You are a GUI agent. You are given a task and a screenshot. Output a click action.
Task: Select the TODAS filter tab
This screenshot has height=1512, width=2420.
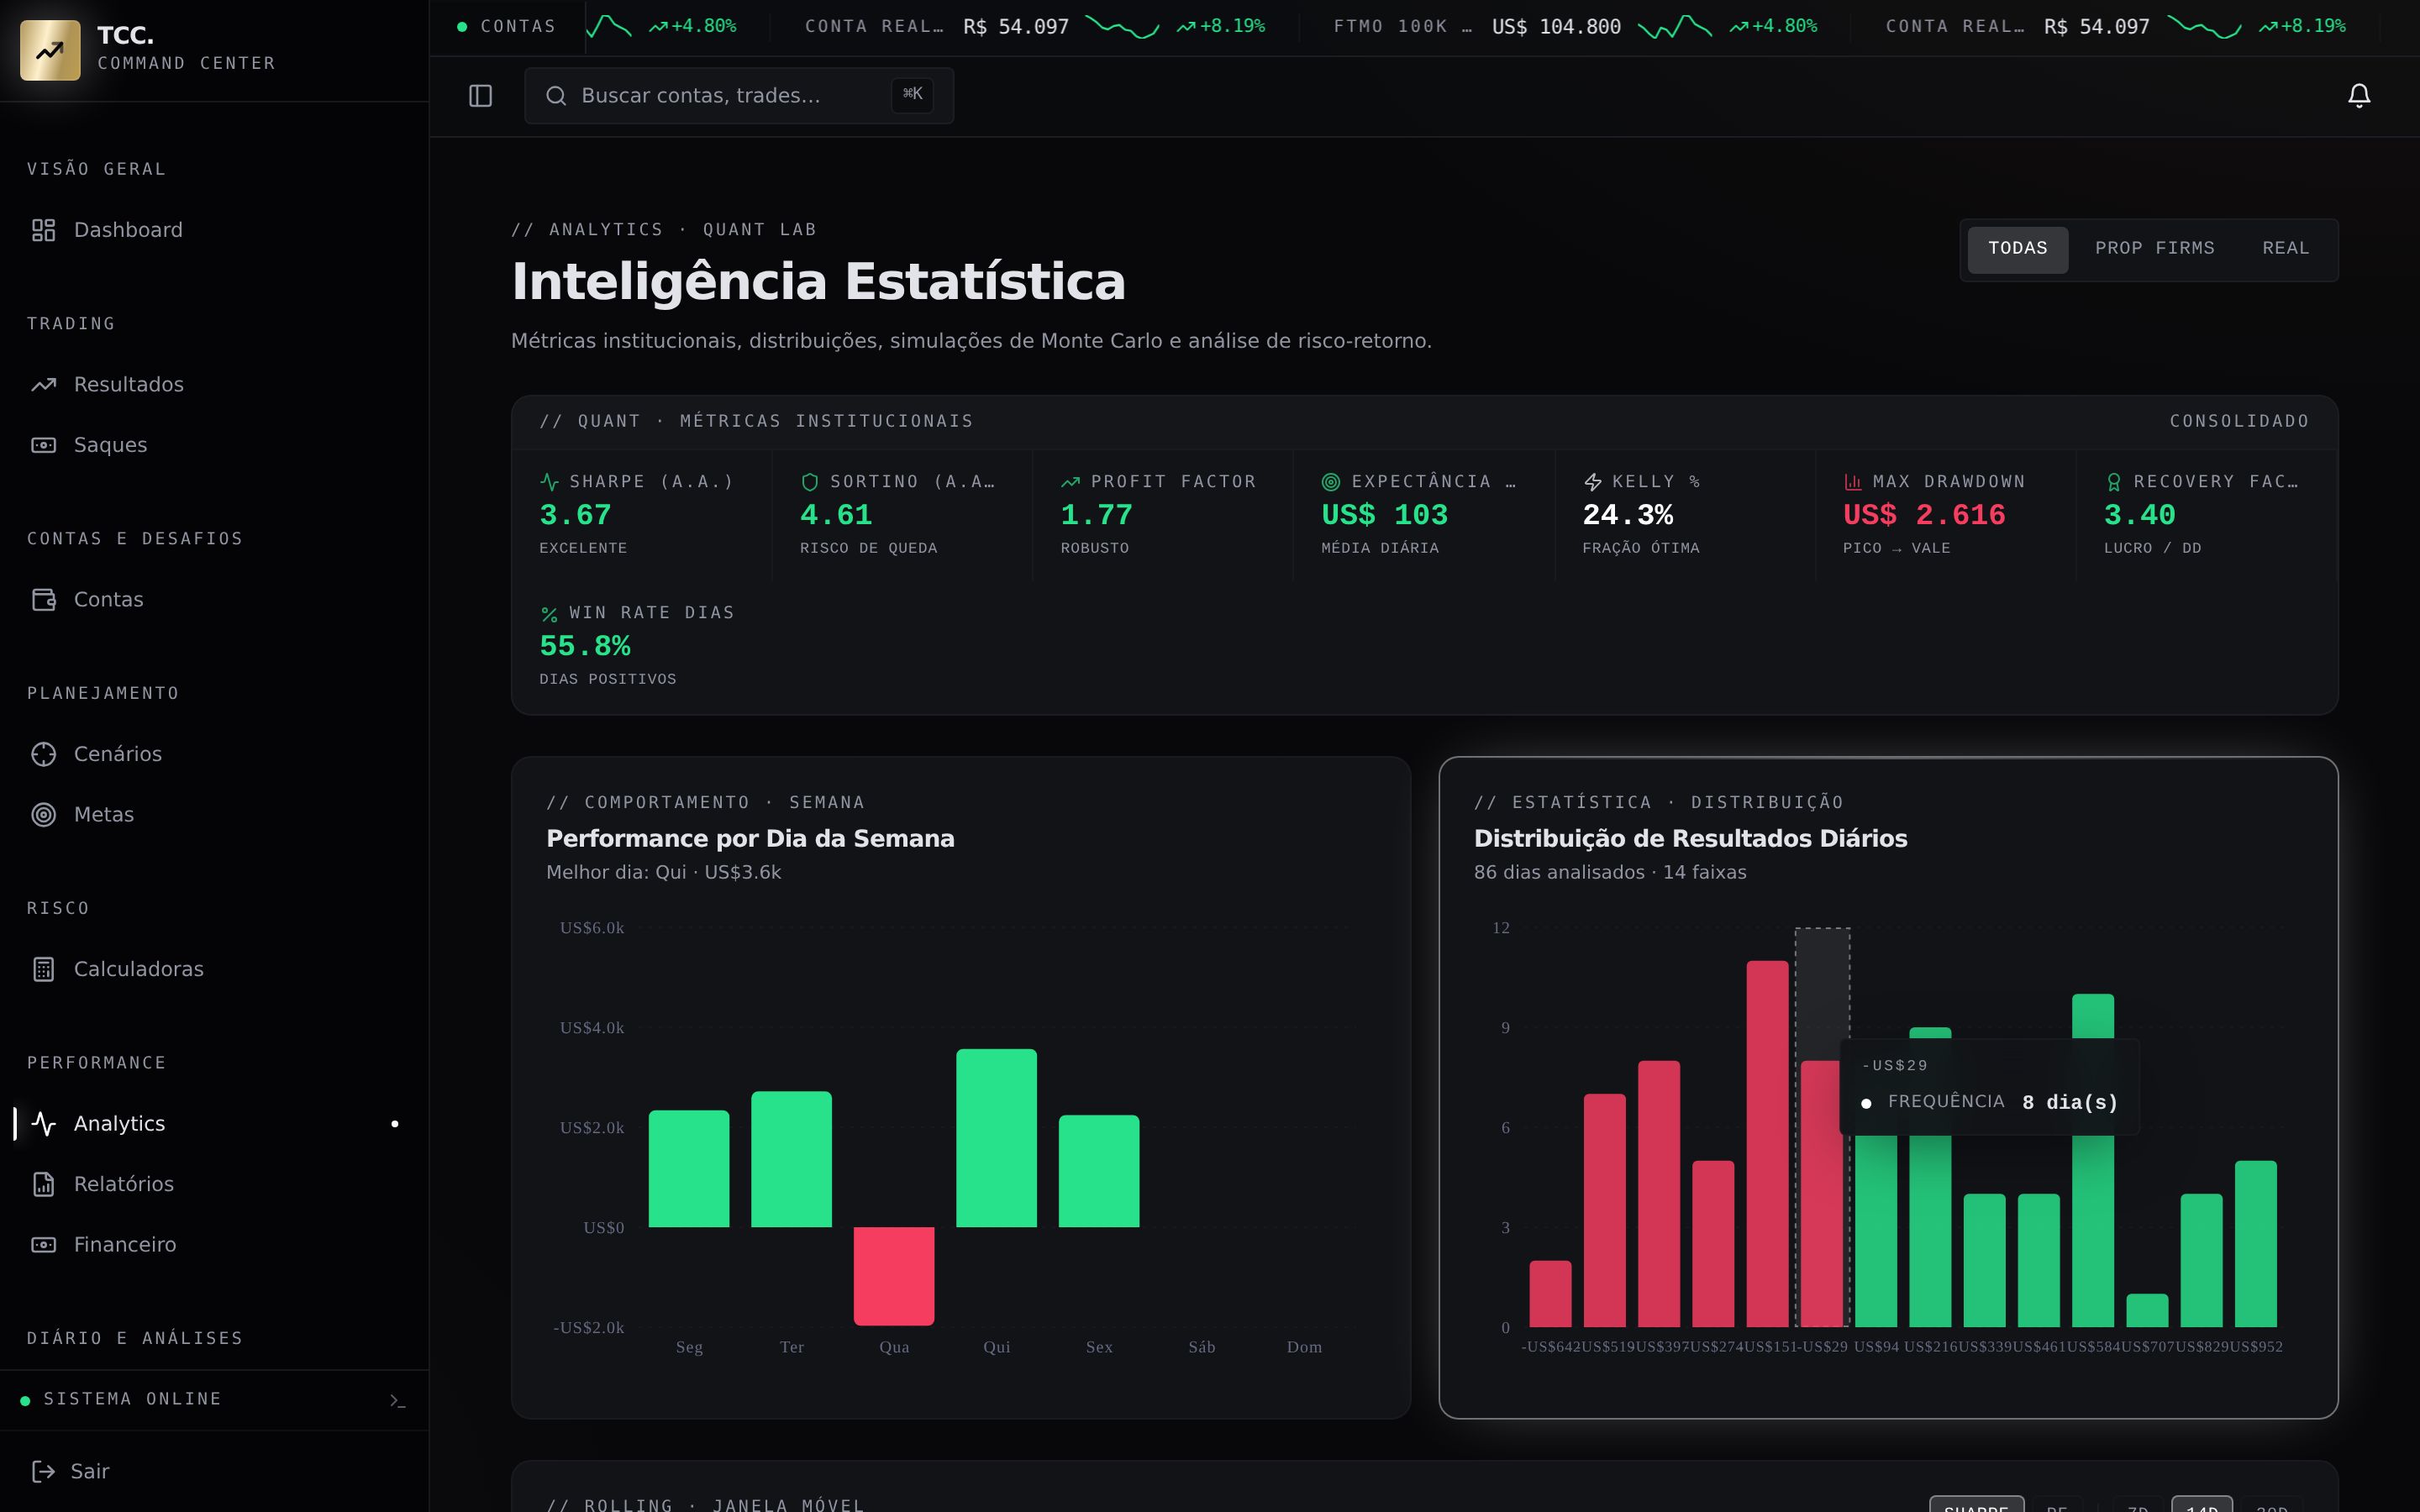pyautogui.click(x=2017, y=249)
